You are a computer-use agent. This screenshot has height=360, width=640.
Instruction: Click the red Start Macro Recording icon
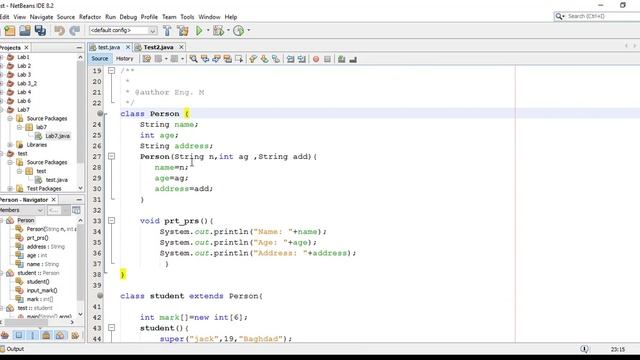tap(316, 59)
